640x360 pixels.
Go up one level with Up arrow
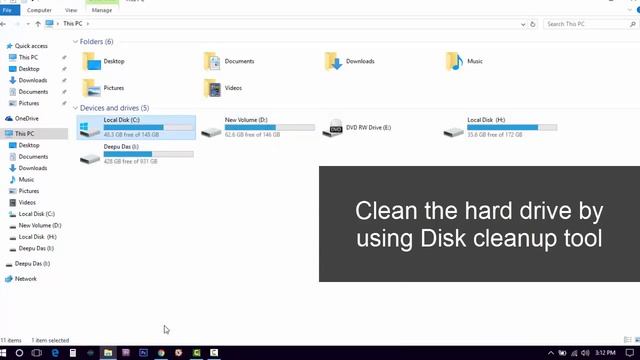38,24
